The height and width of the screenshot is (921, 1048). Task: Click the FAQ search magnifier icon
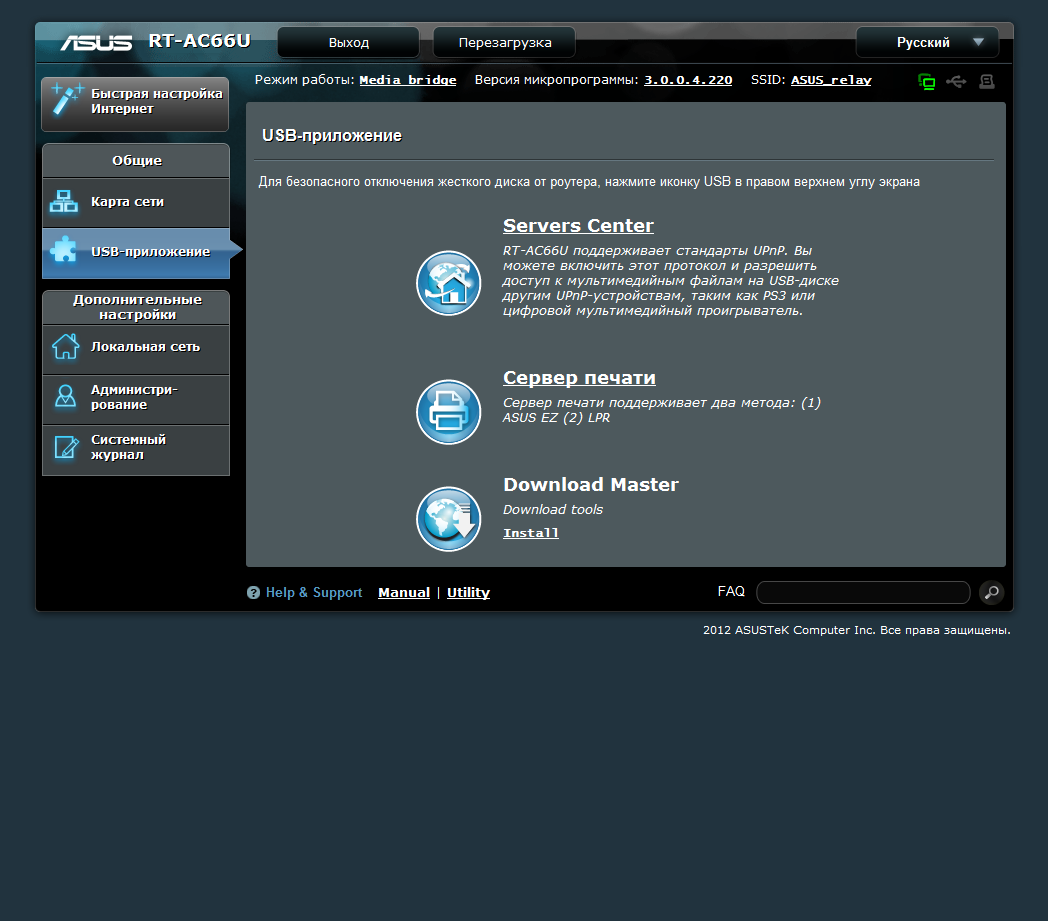point(992,592)
